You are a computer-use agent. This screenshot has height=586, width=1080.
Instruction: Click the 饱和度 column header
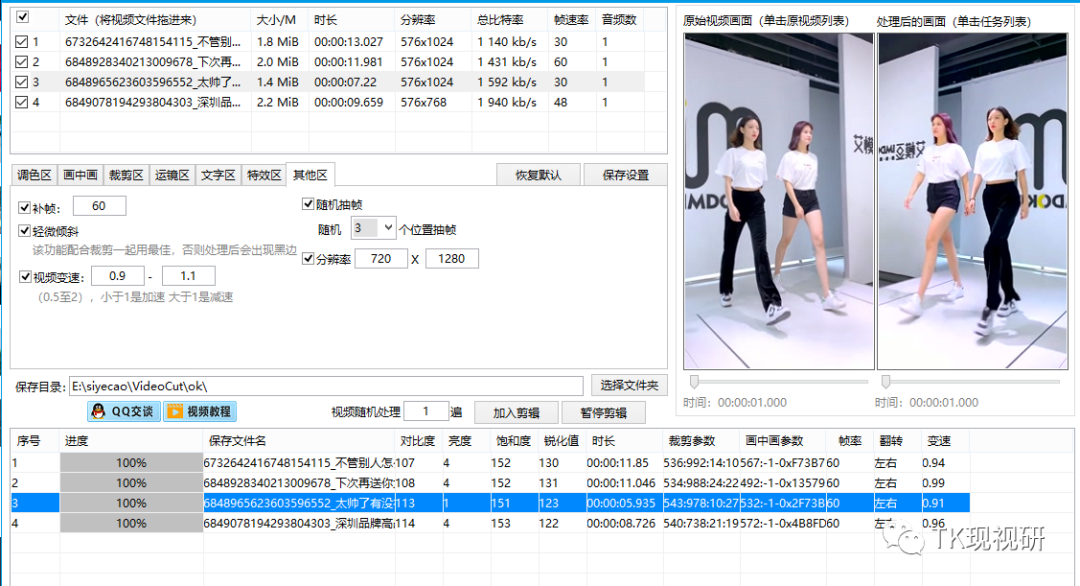pos(514,441)
